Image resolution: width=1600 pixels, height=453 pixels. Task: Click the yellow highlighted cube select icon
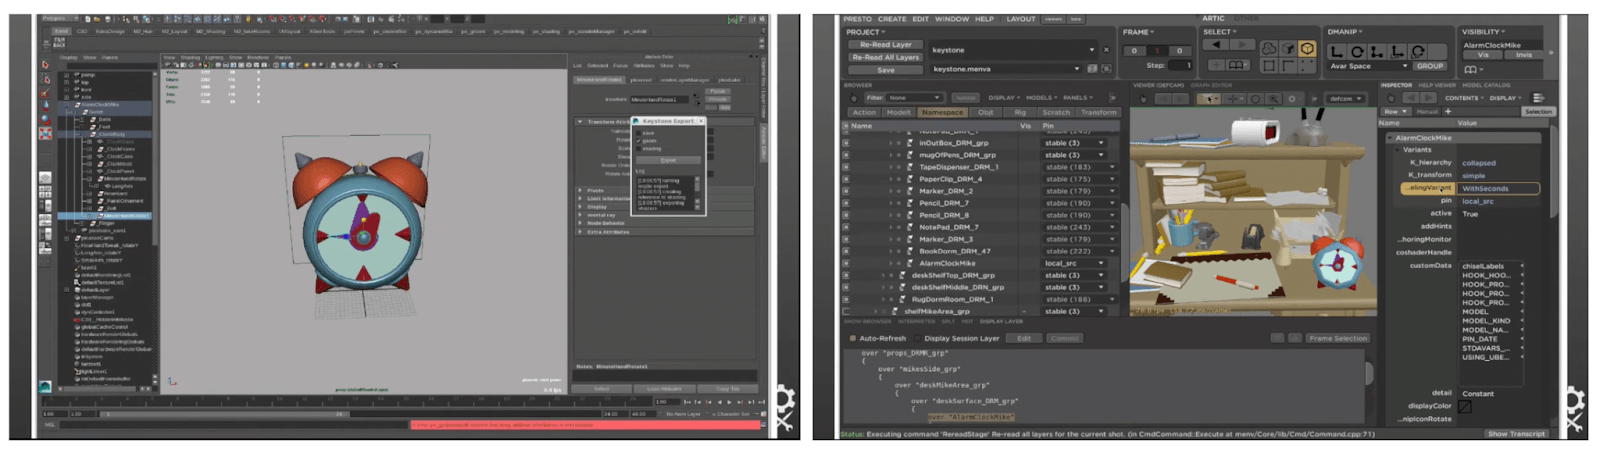(1306, 49)
